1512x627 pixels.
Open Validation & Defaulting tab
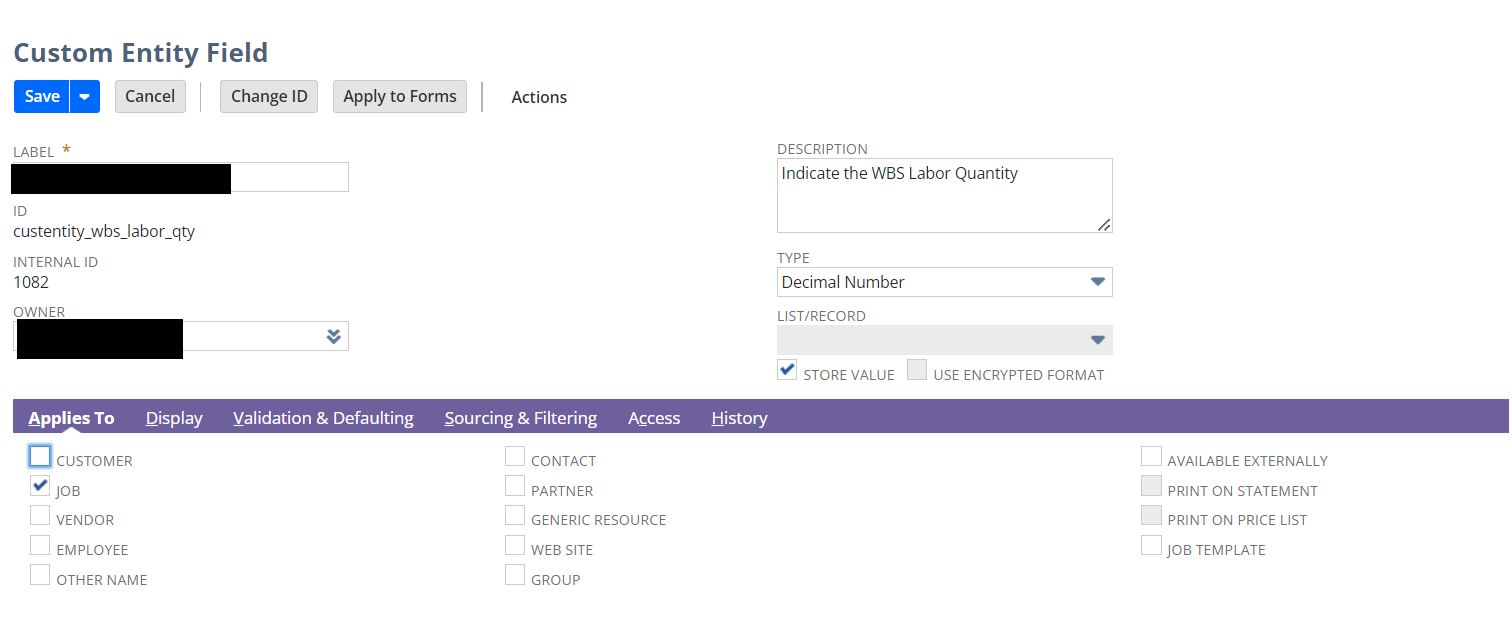(x=323, y=418)
